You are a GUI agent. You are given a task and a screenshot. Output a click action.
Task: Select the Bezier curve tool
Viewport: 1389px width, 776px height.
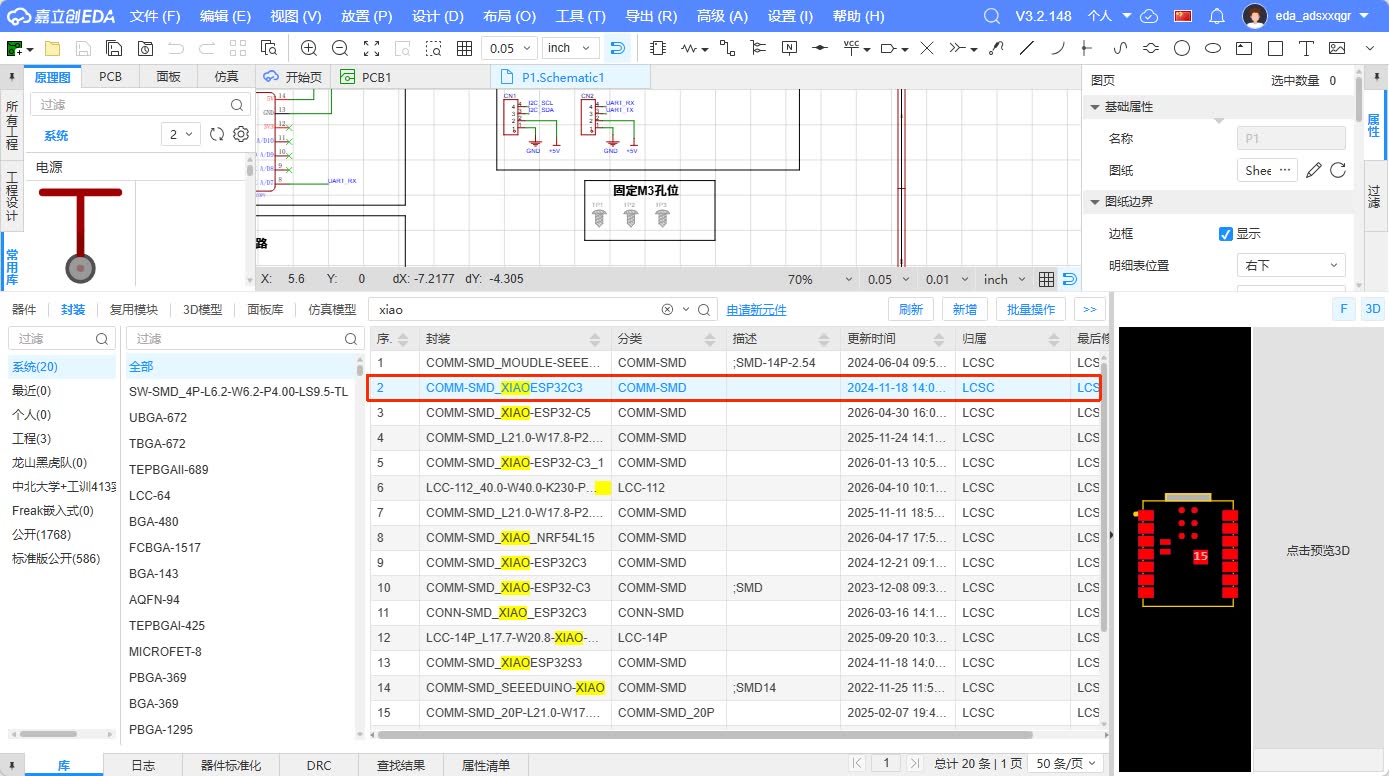pos(1120,48)
